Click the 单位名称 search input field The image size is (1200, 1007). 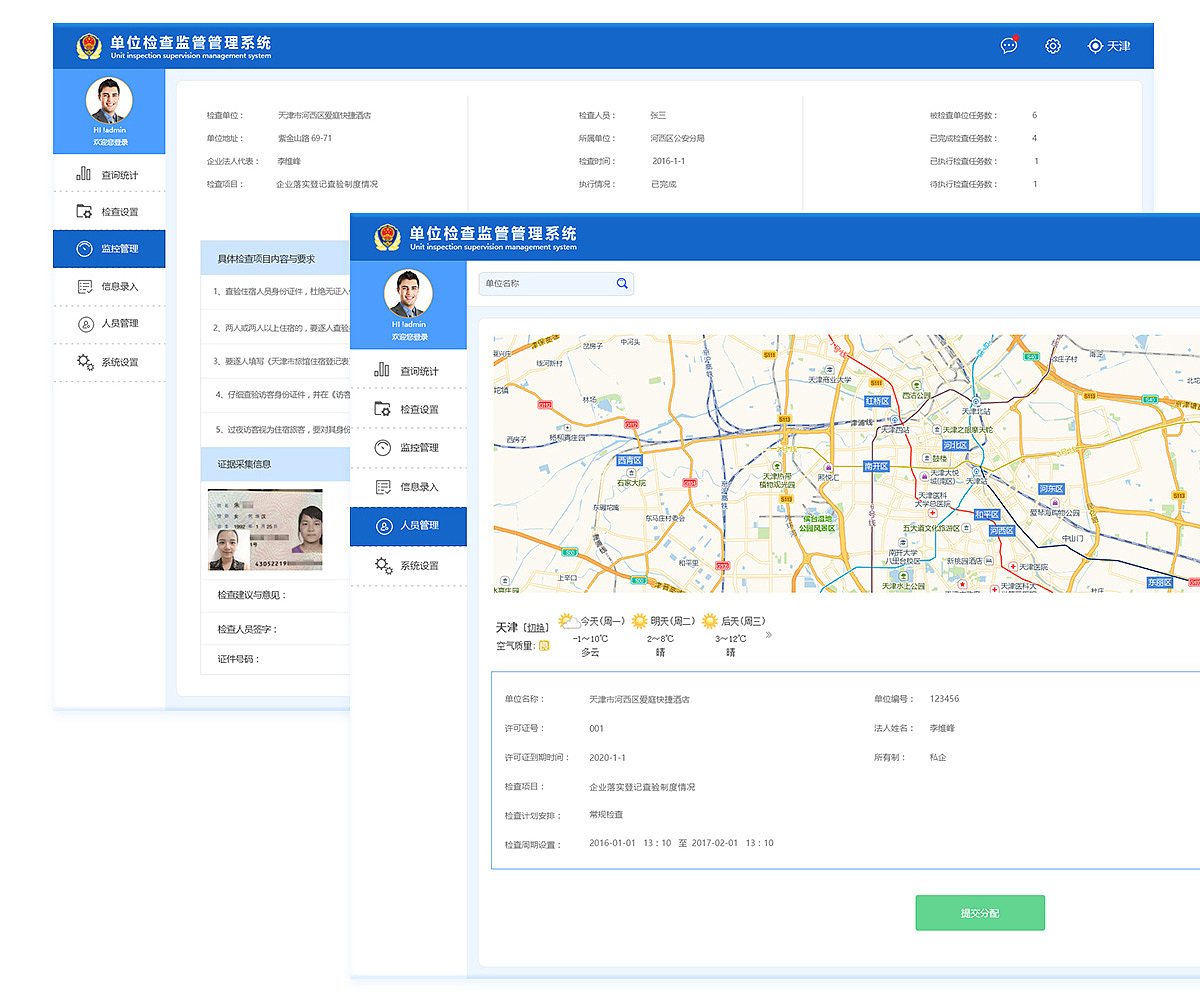pos(556,284)
